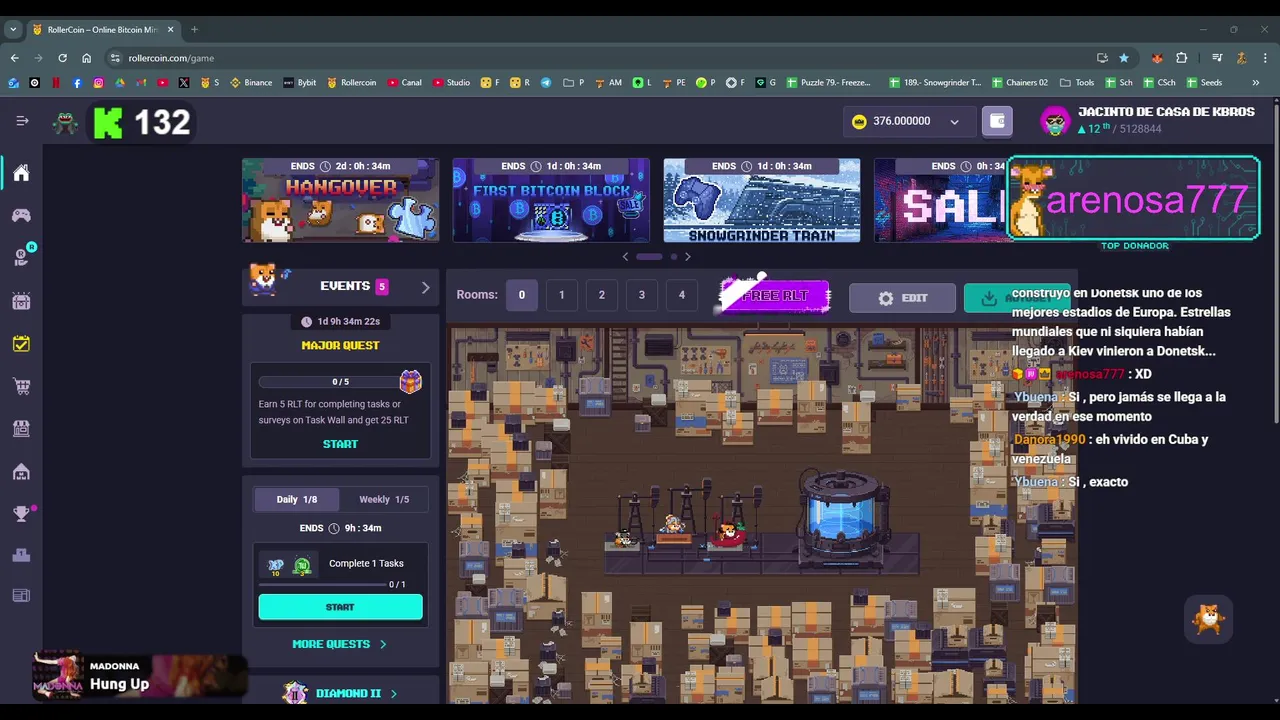Screen dimensions: 1280x720
Task: Open the Instagram bookmark icon
Action: tap(98, 83)
